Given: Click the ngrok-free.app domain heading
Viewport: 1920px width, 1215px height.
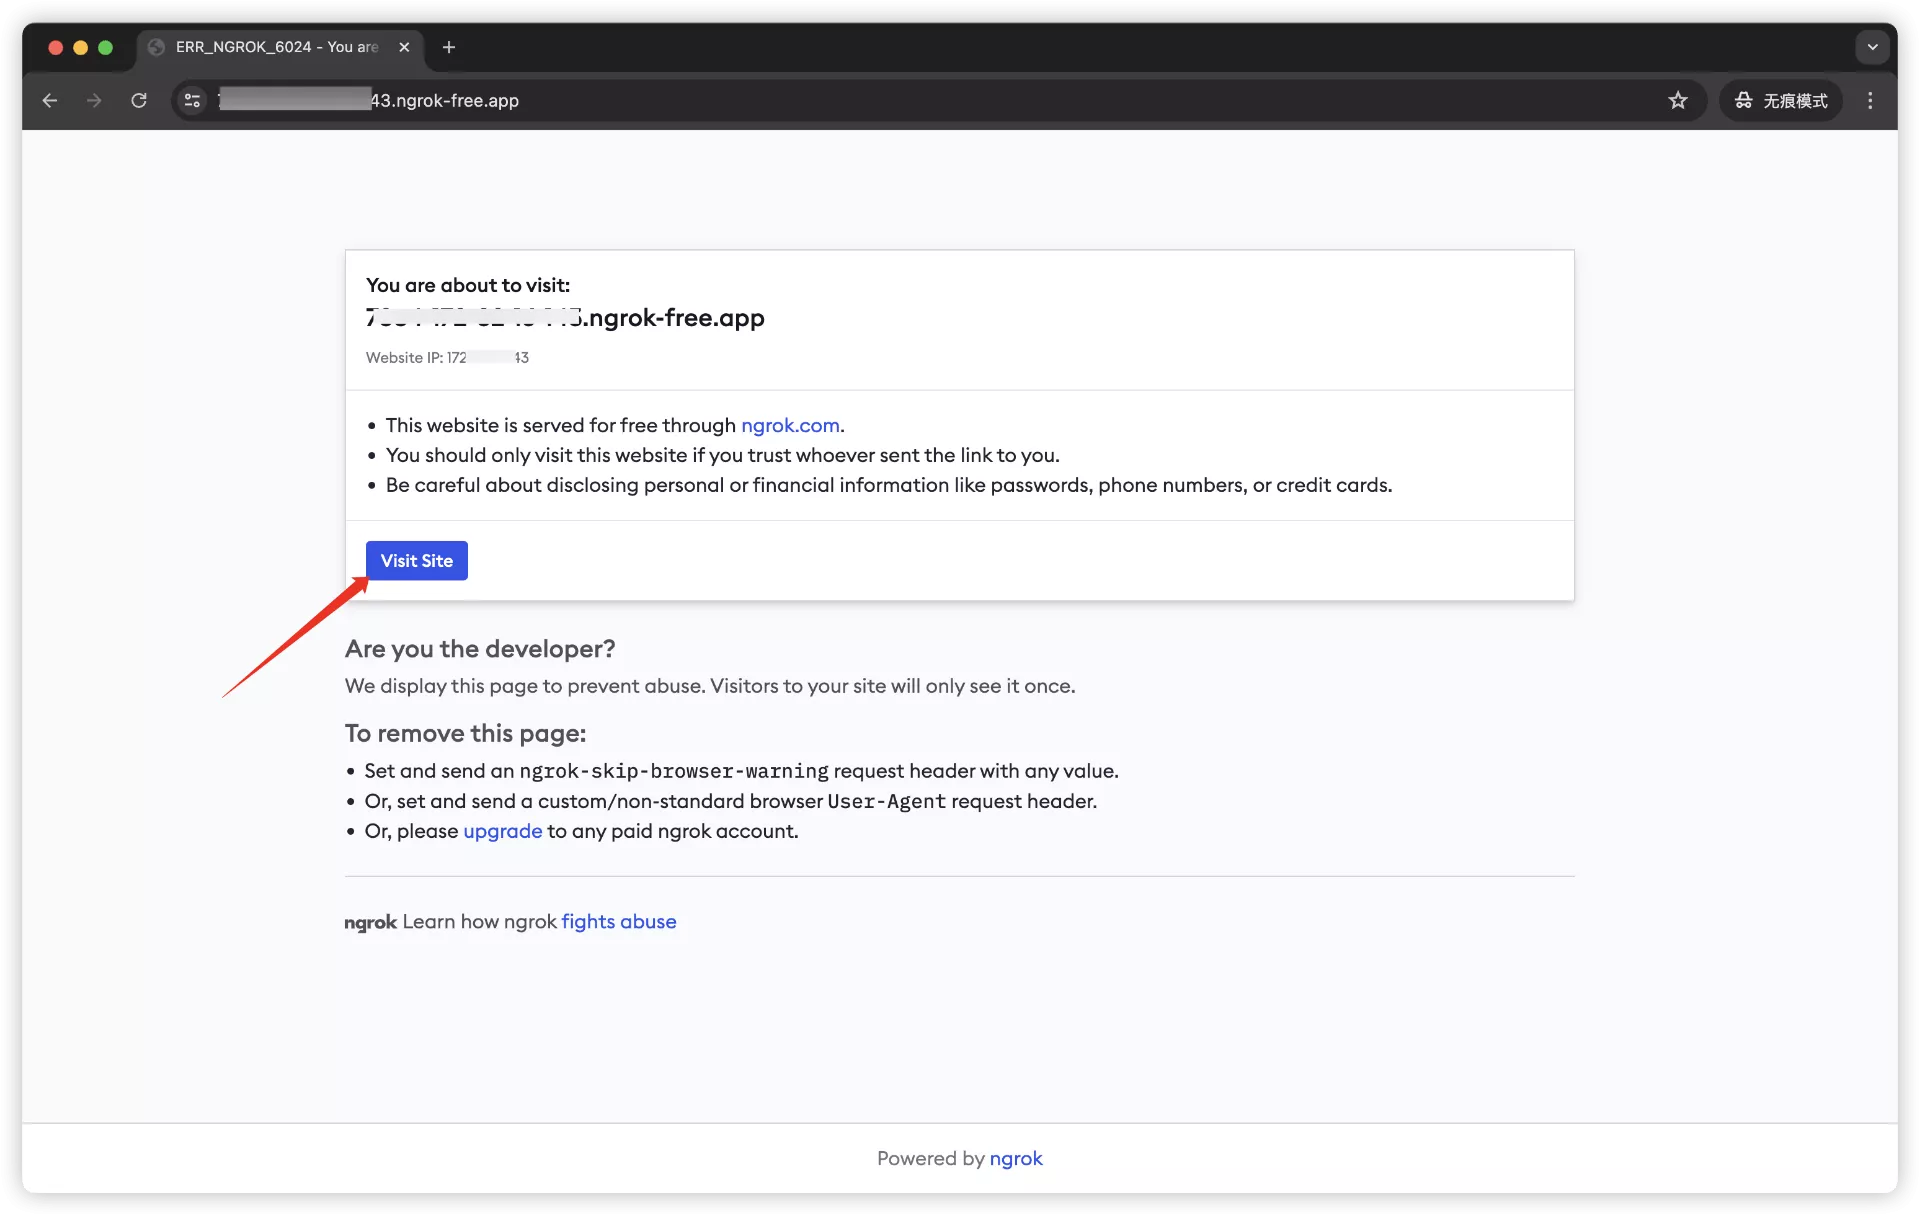Looking at the screenshot, I should [565, 318].
